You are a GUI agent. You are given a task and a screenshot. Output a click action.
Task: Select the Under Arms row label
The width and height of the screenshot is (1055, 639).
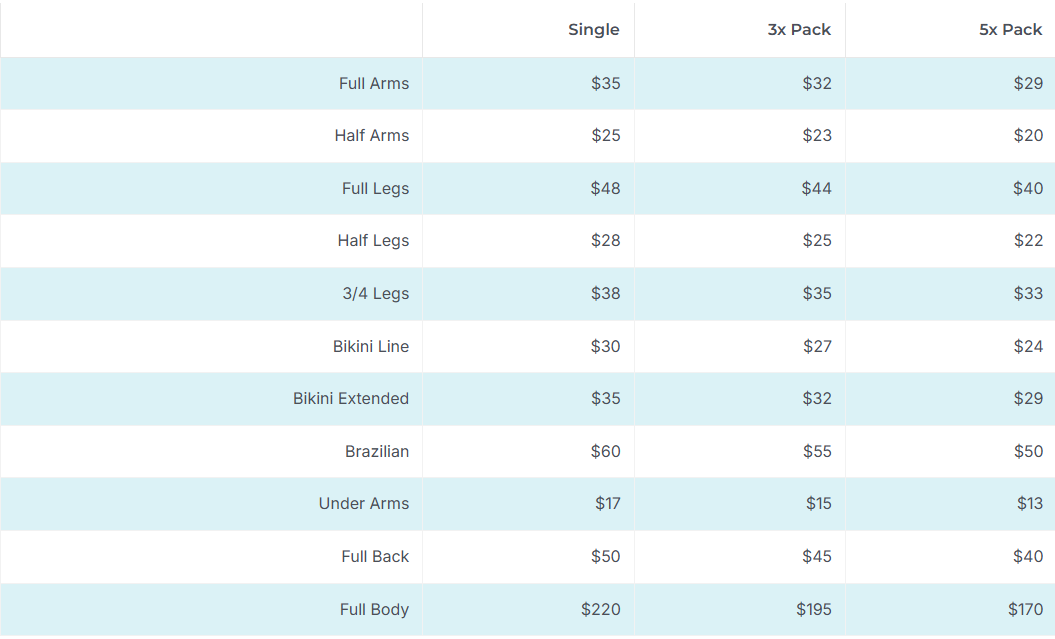364,504
